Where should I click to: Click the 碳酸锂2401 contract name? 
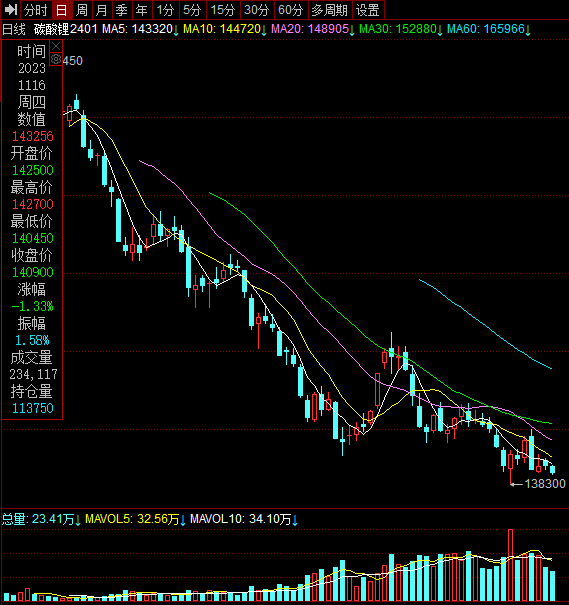pos(66,29)
